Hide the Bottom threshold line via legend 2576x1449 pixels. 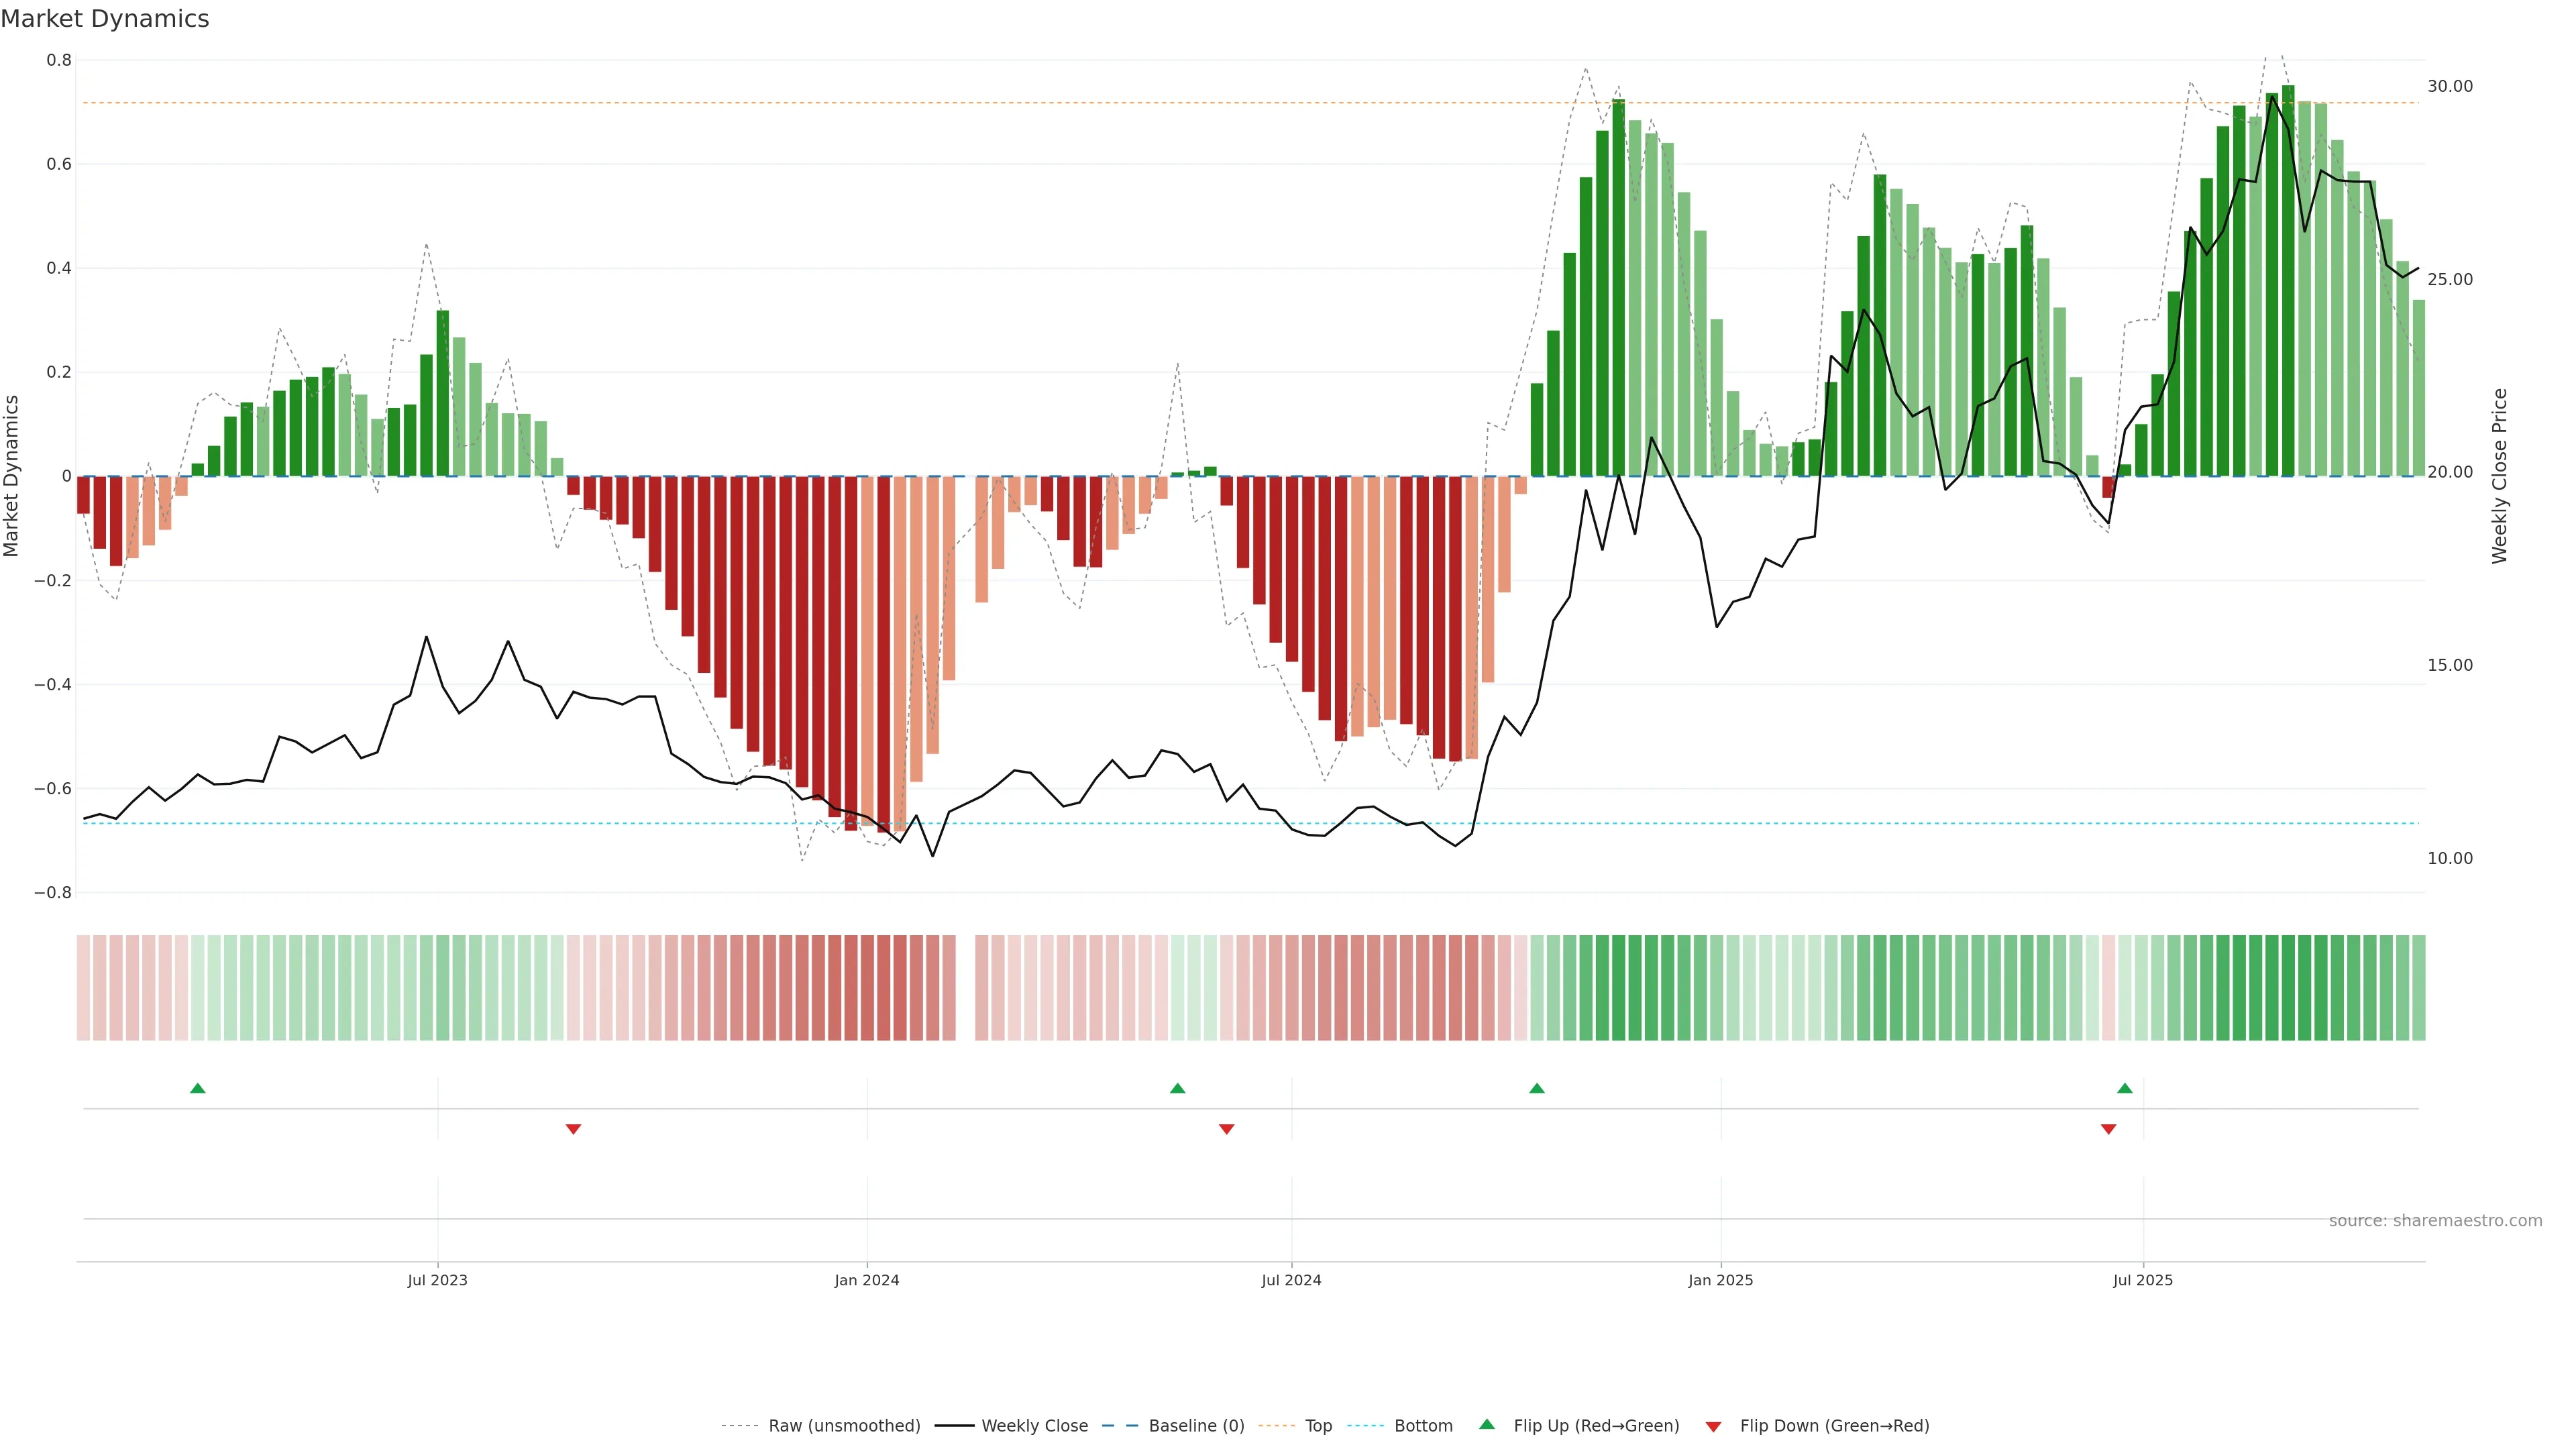coord(1423,1426)
